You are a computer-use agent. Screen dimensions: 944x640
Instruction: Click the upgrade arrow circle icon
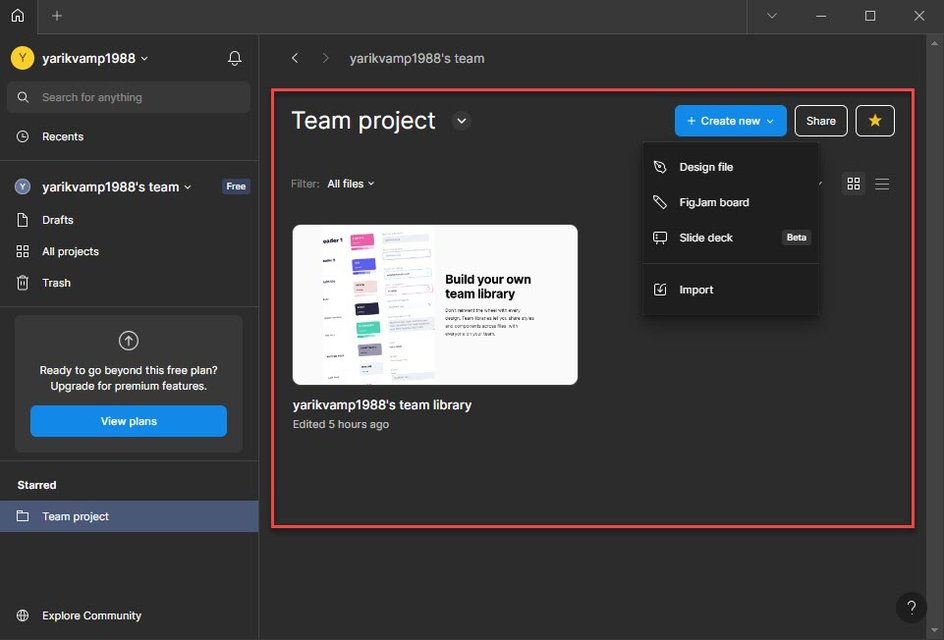tap(128, 341)
